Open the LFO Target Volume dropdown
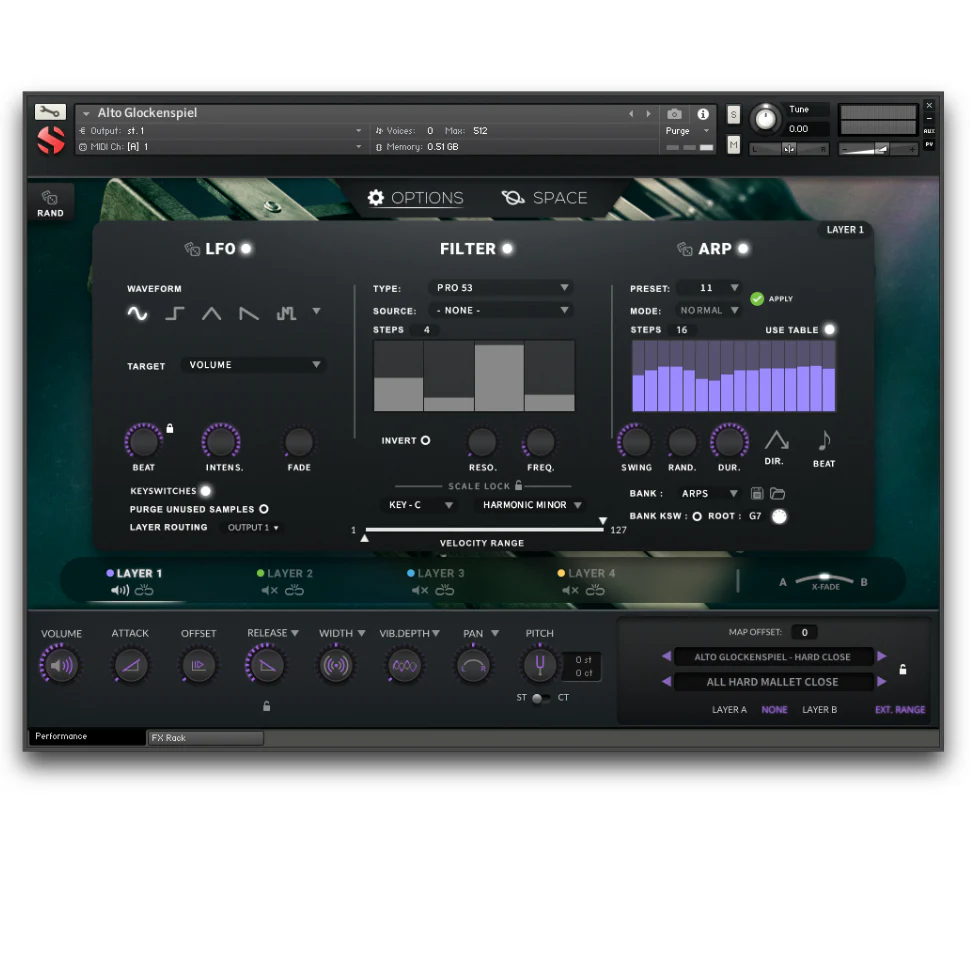The width and height of the screenshot is (970, 970). pyautogui.click(x=253, y=365)
